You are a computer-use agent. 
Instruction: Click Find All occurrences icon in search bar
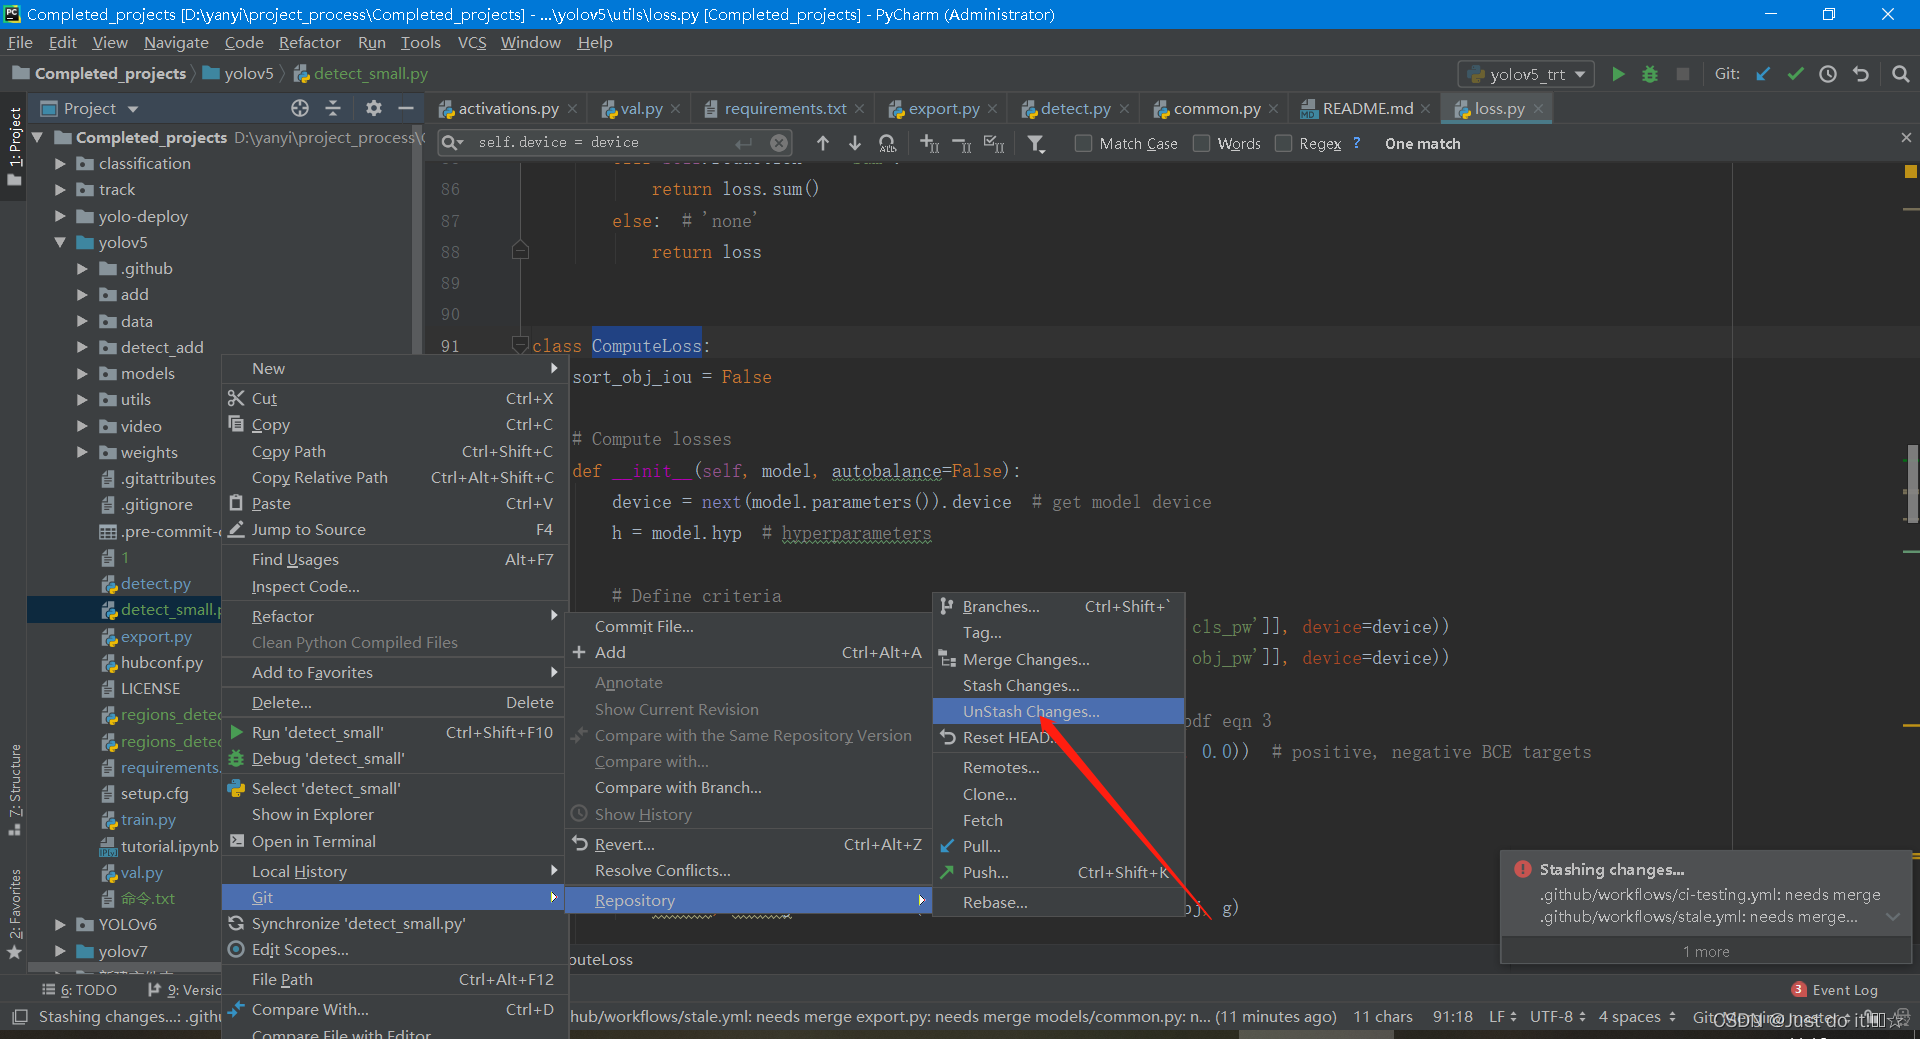tap(887, 143)
